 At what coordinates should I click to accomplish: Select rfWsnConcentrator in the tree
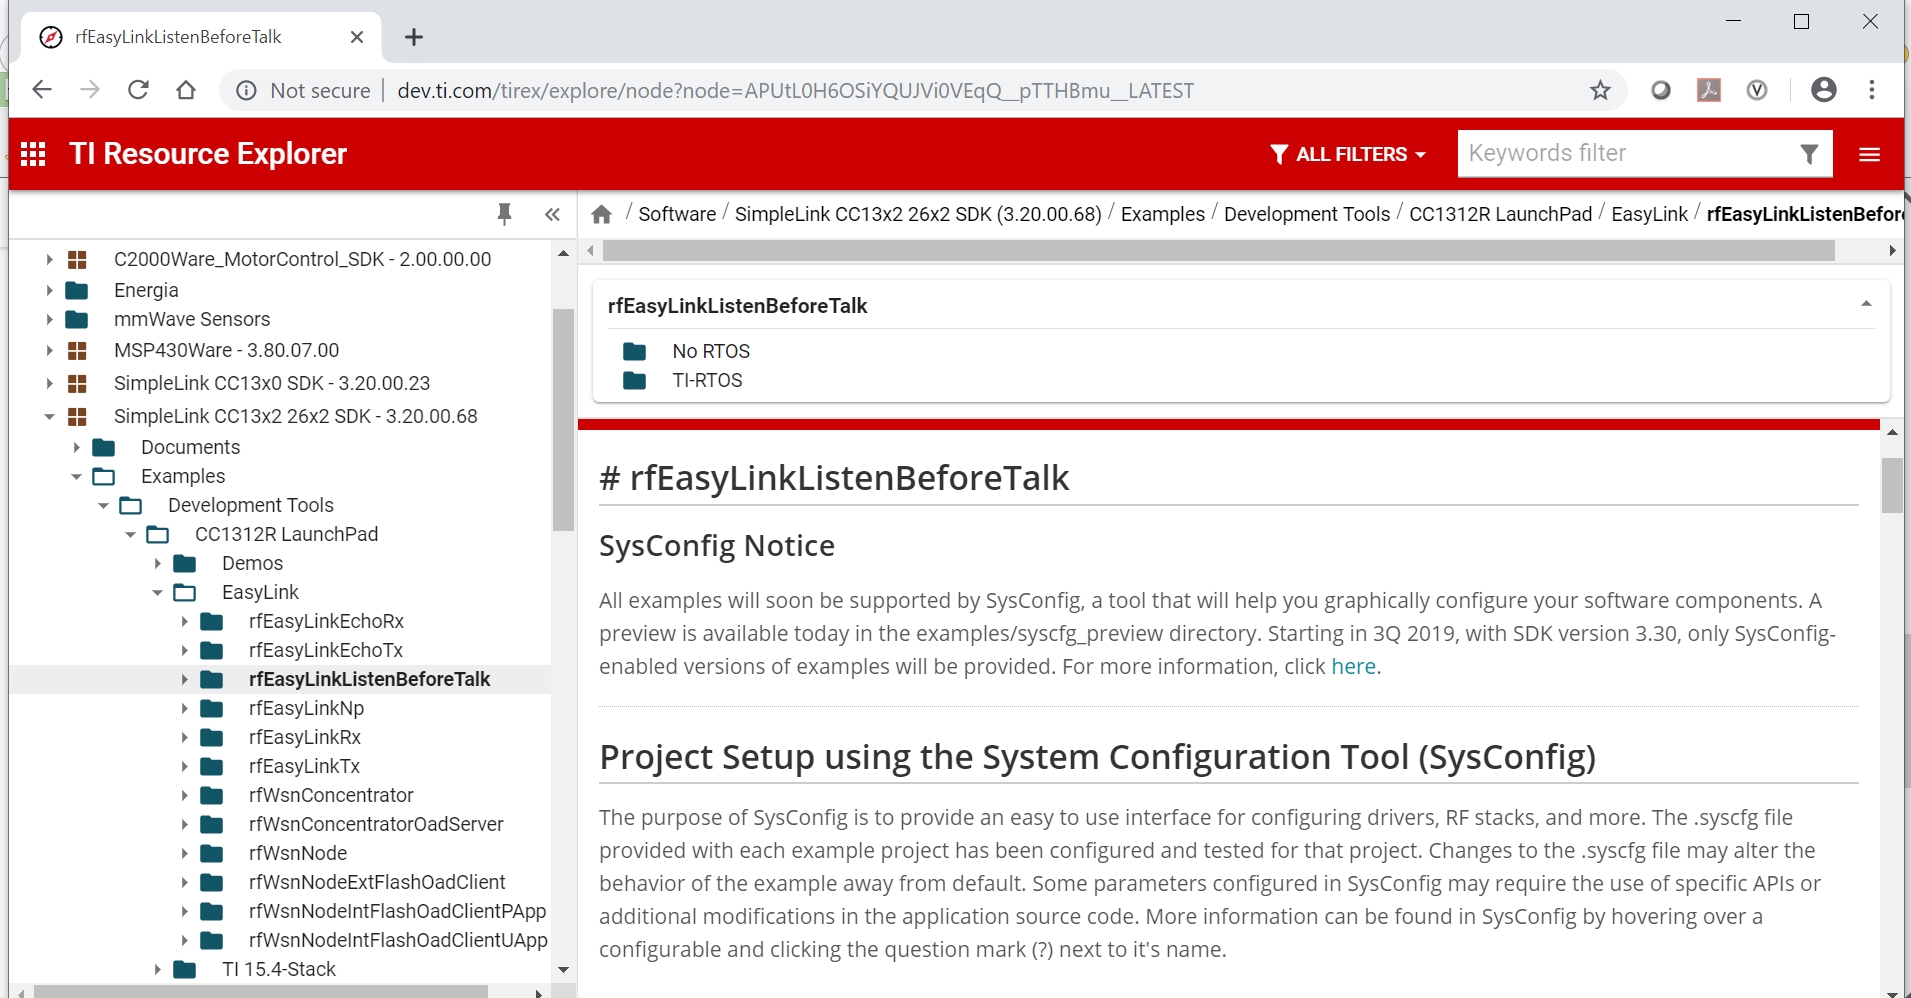[x=331, y=795]
